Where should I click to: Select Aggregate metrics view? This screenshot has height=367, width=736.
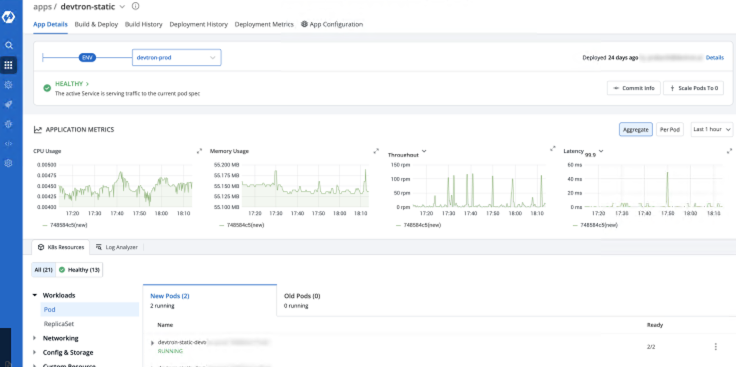click(x=636, y=130)
